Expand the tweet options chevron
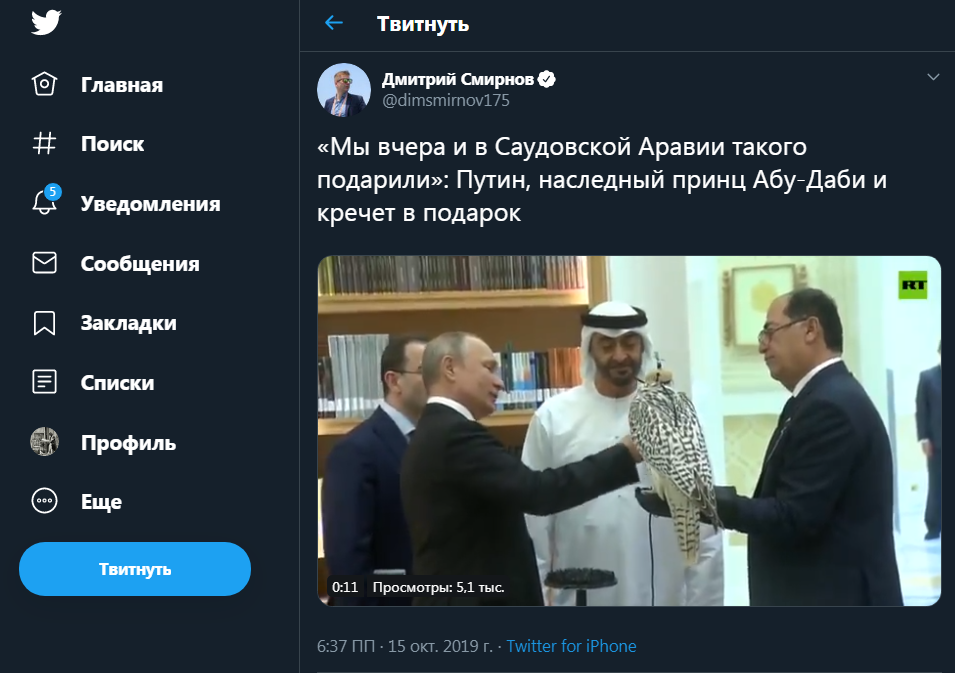 click(933, 77)
